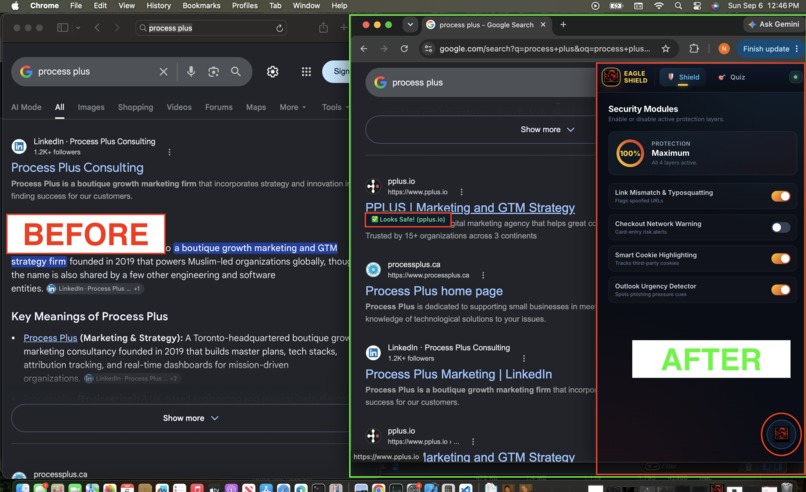
Task: Open Chrome extensions puzzle icon
Action: [694, 48]
